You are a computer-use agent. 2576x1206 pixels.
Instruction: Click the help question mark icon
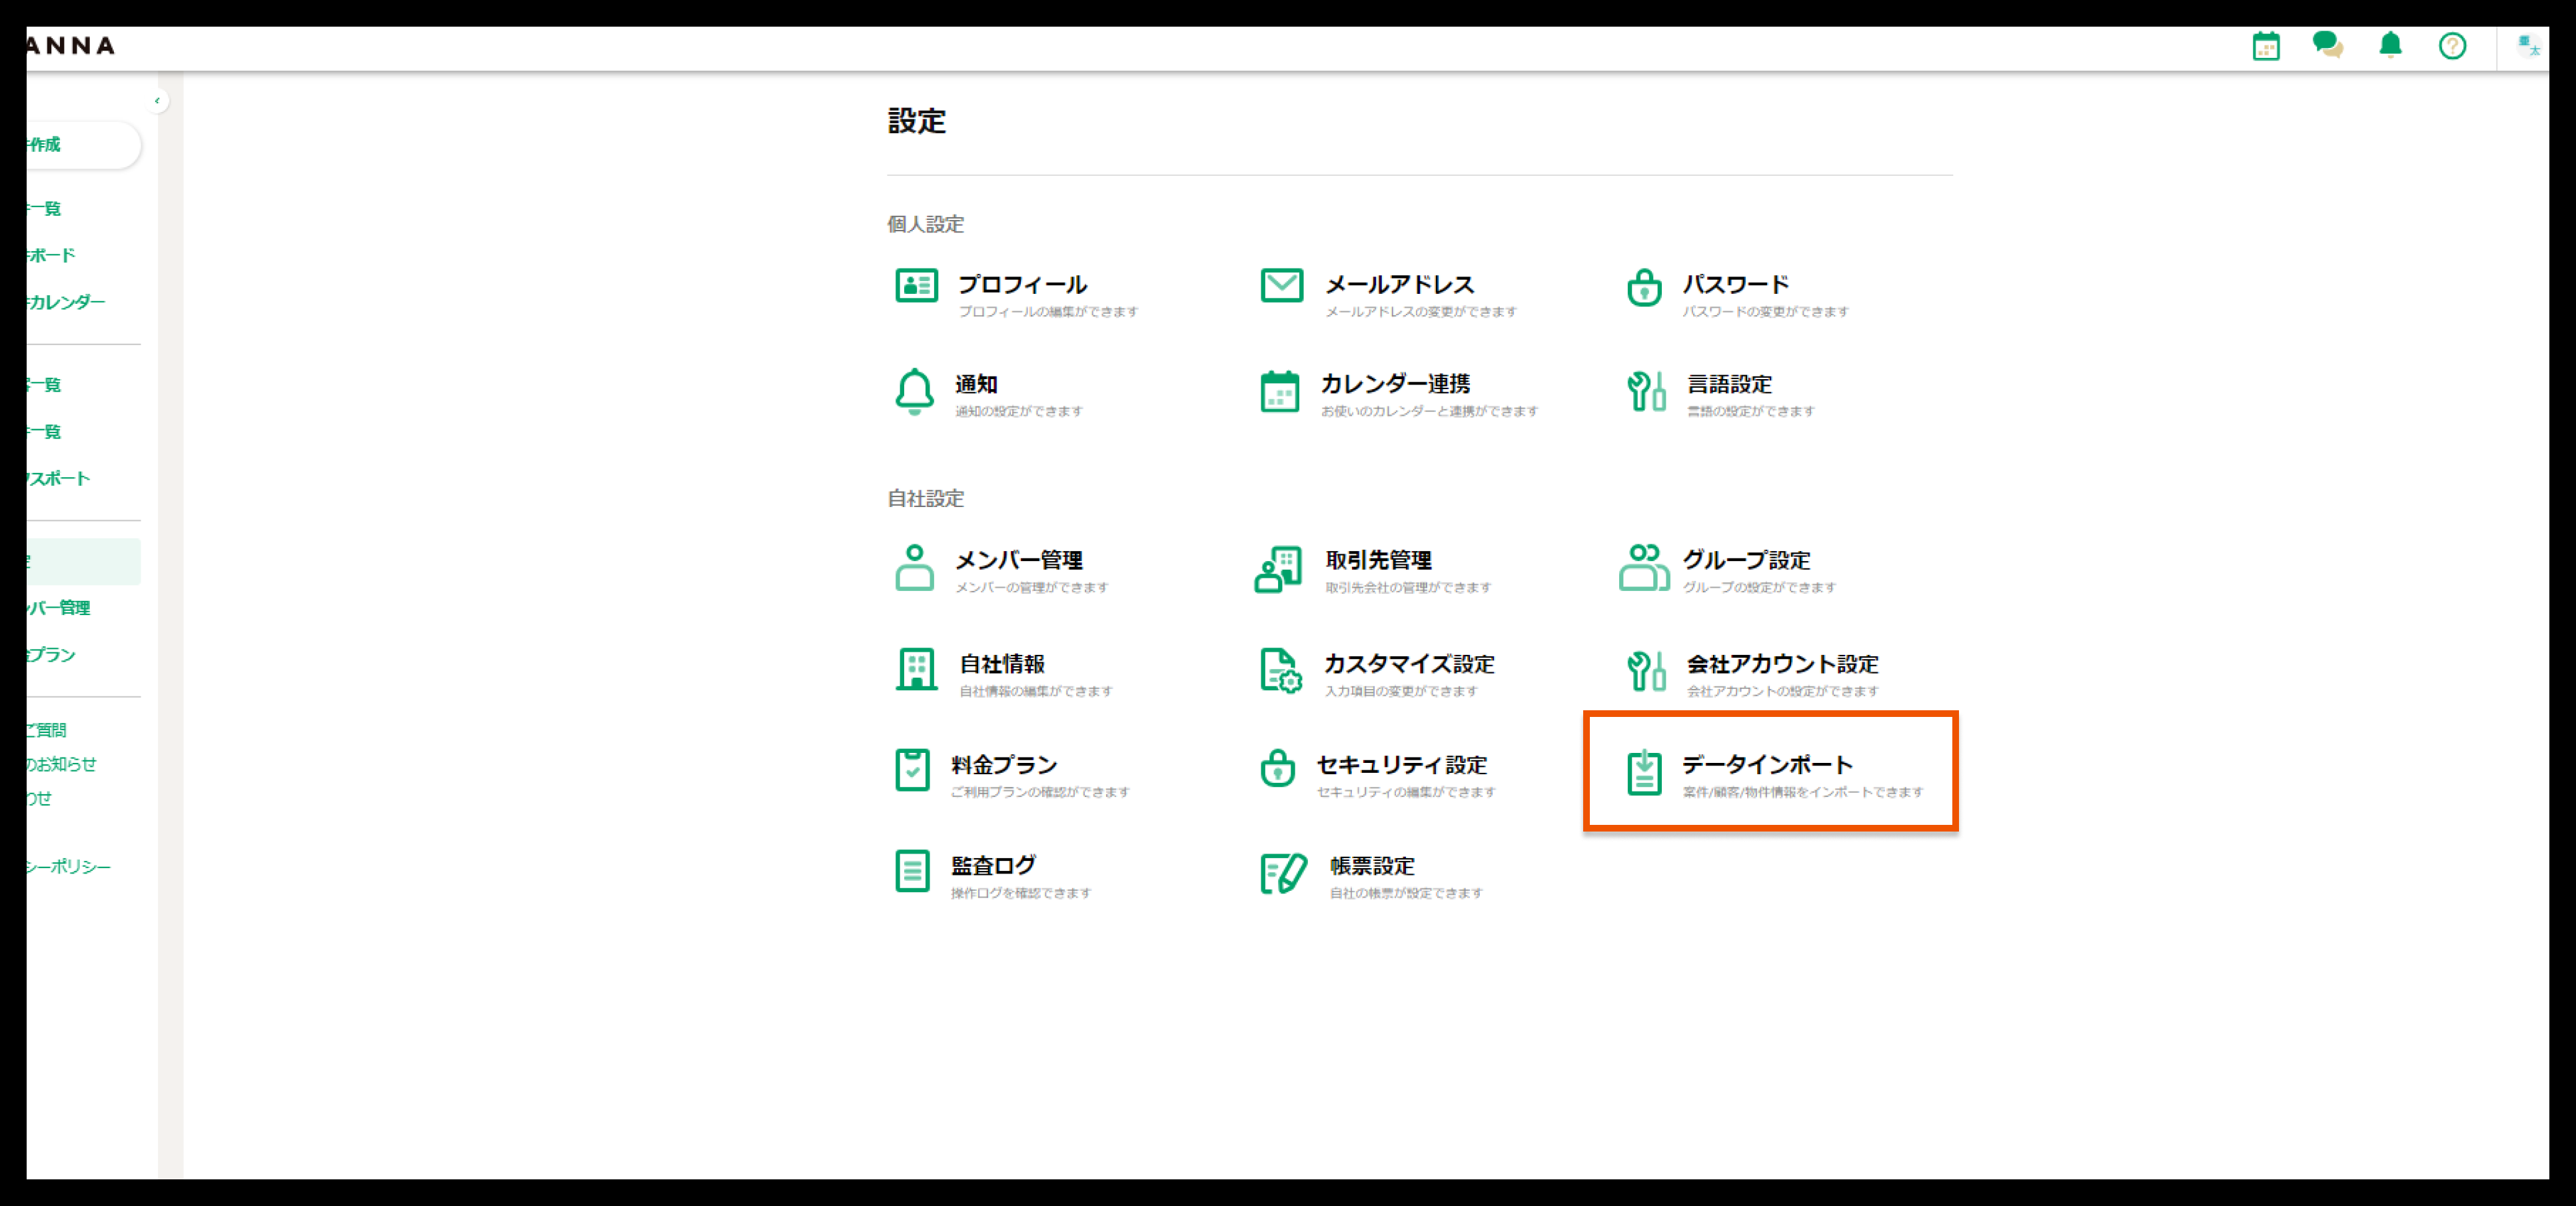2452,46
